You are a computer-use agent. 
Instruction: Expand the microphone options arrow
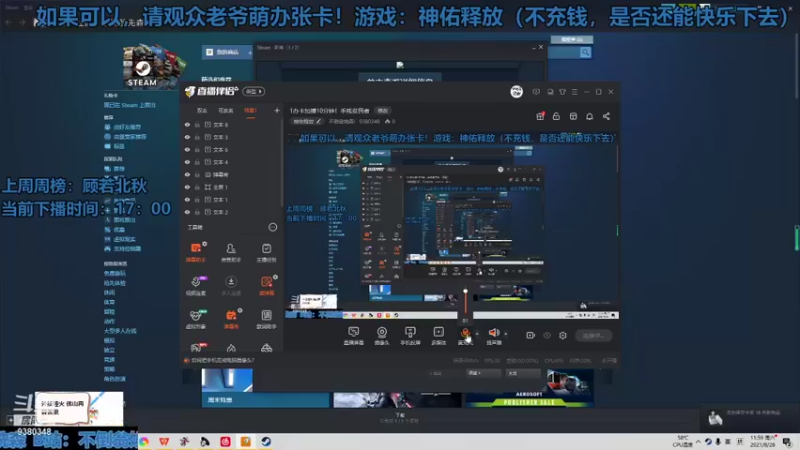point(477,334)
